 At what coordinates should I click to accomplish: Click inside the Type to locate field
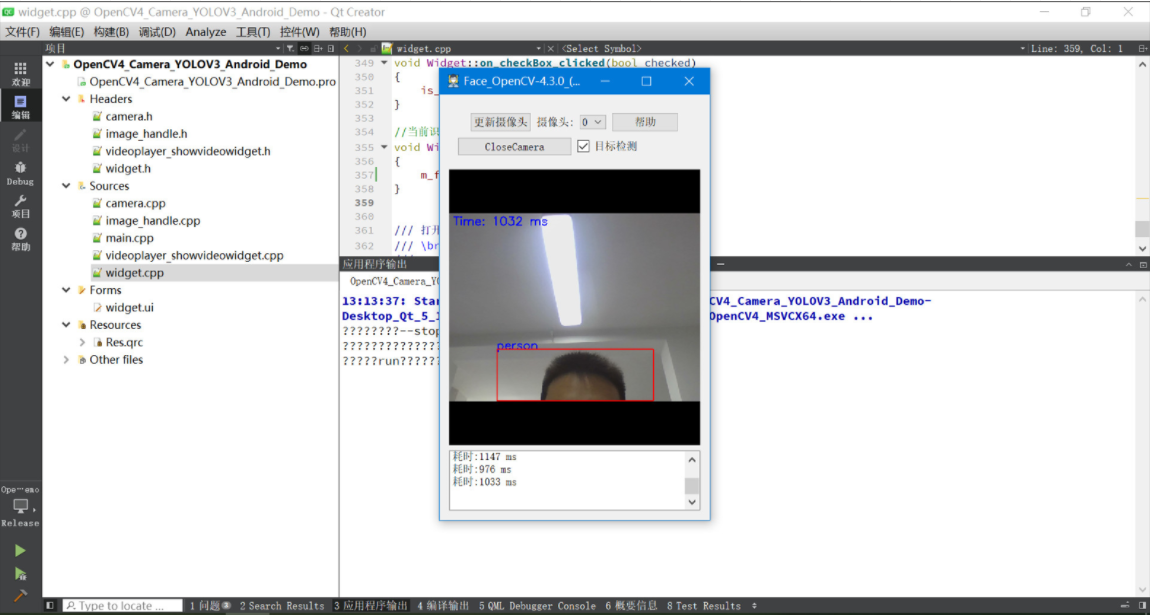120,605
